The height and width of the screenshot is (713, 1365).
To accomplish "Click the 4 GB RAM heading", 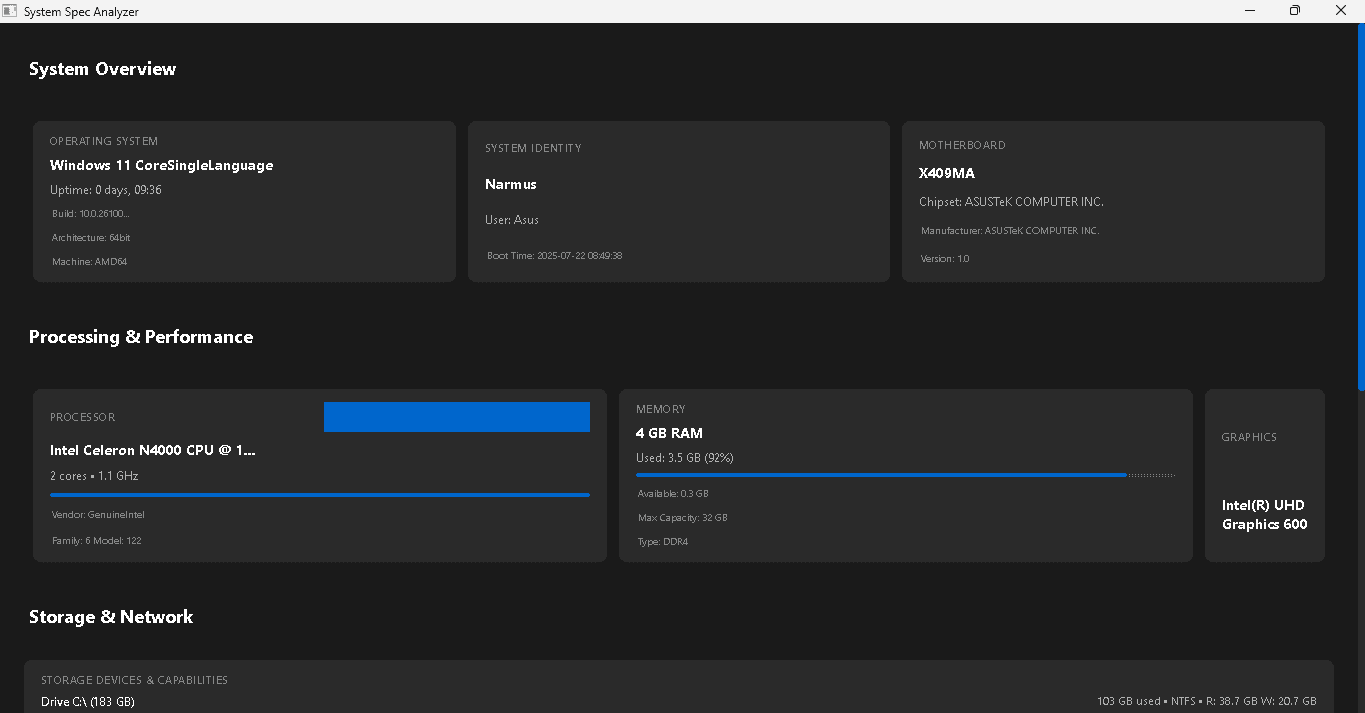I will tap(669, 433).
